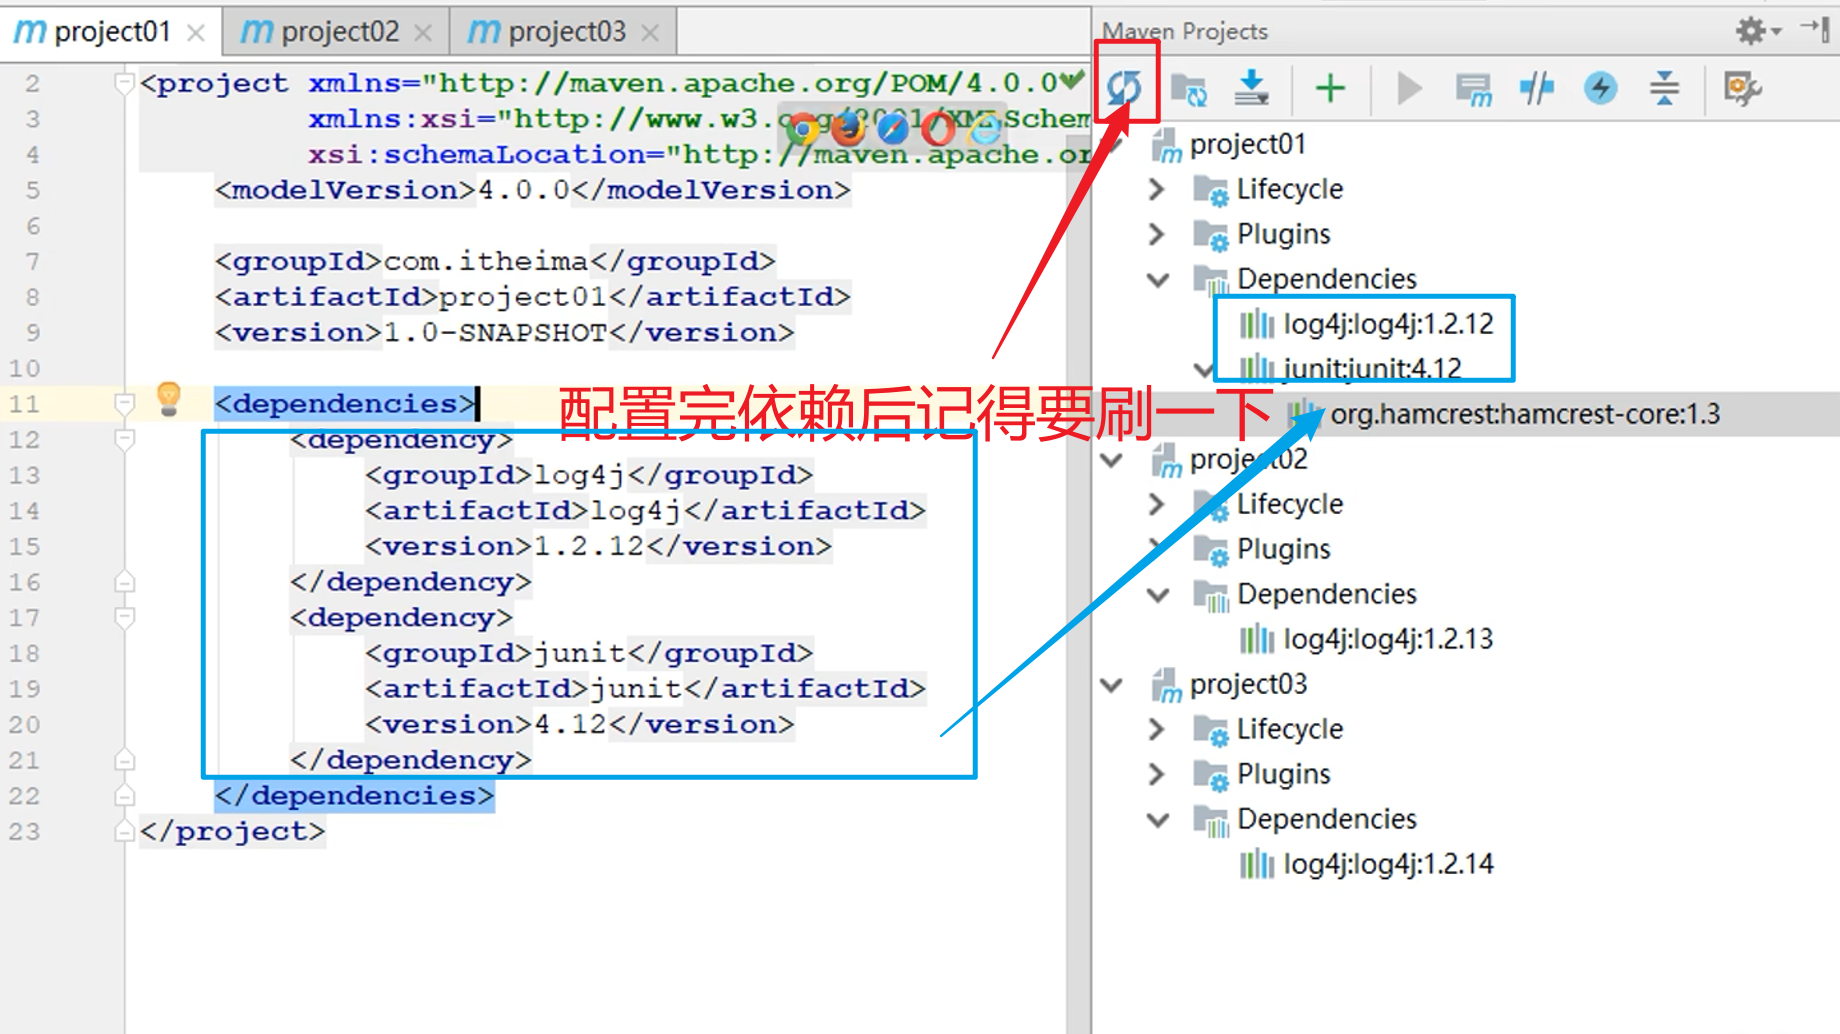
Task: Expand project02 Lifecycle node
Action: pyautogui.click(x=1157, y=504)
